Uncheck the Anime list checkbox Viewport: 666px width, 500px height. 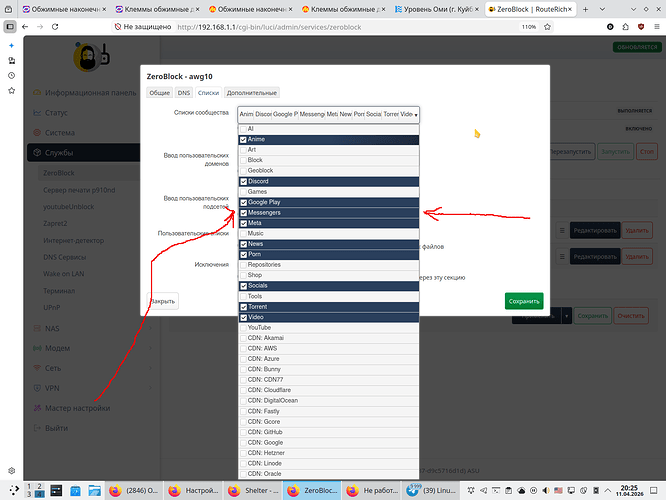click(x=243, y=139)
